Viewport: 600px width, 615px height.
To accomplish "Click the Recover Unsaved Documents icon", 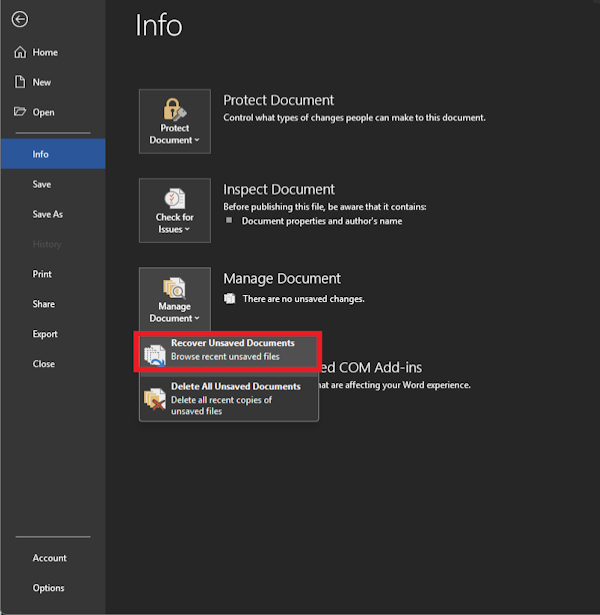I will [155, 355].
